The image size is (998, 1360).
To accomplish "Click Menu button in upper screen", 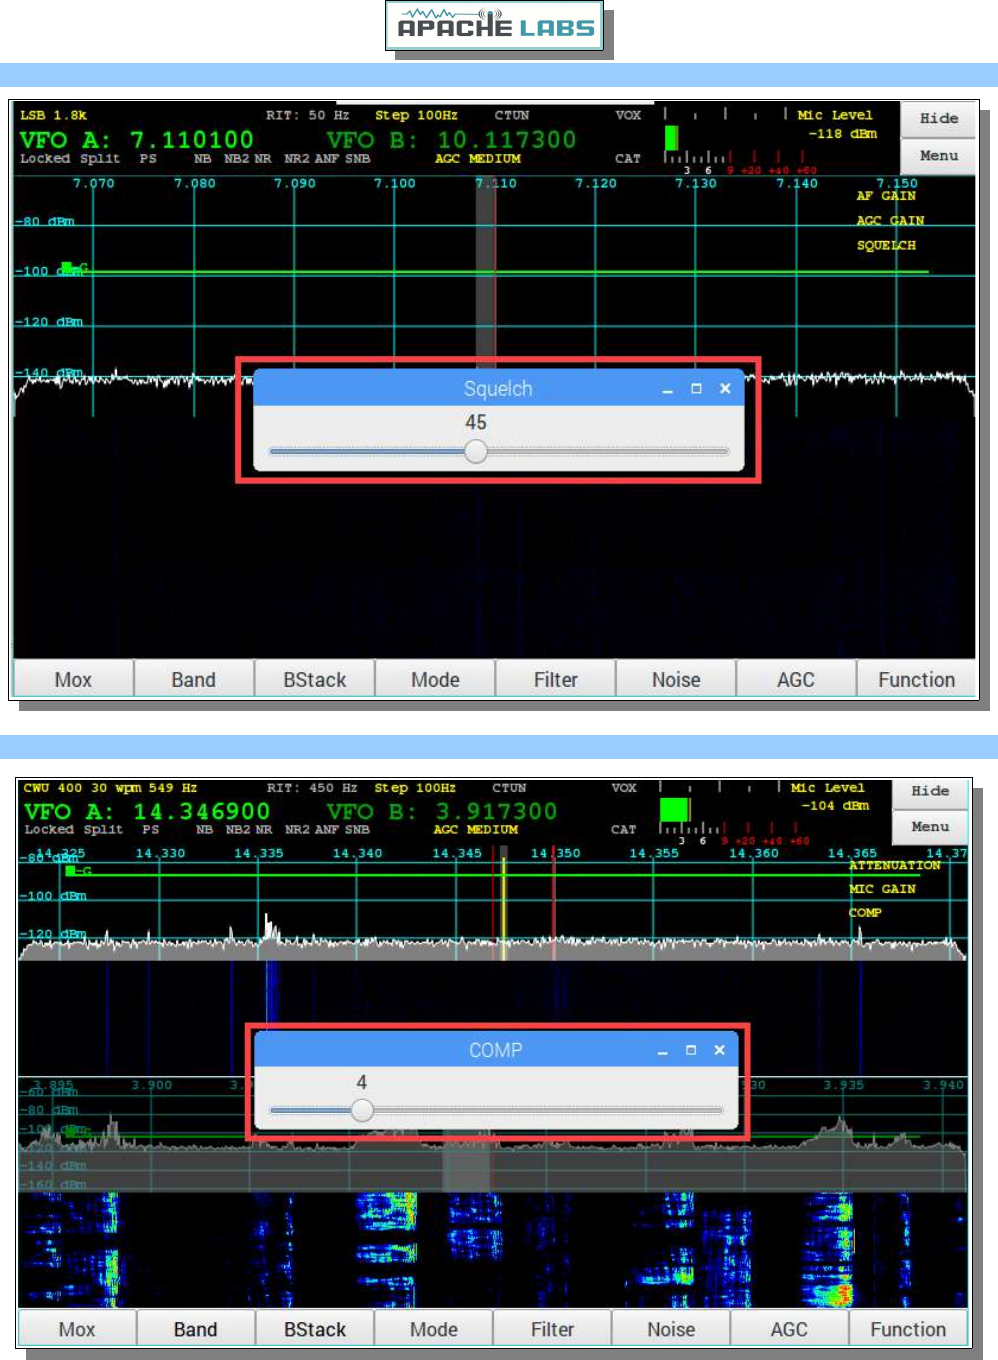I will [939, 155].
